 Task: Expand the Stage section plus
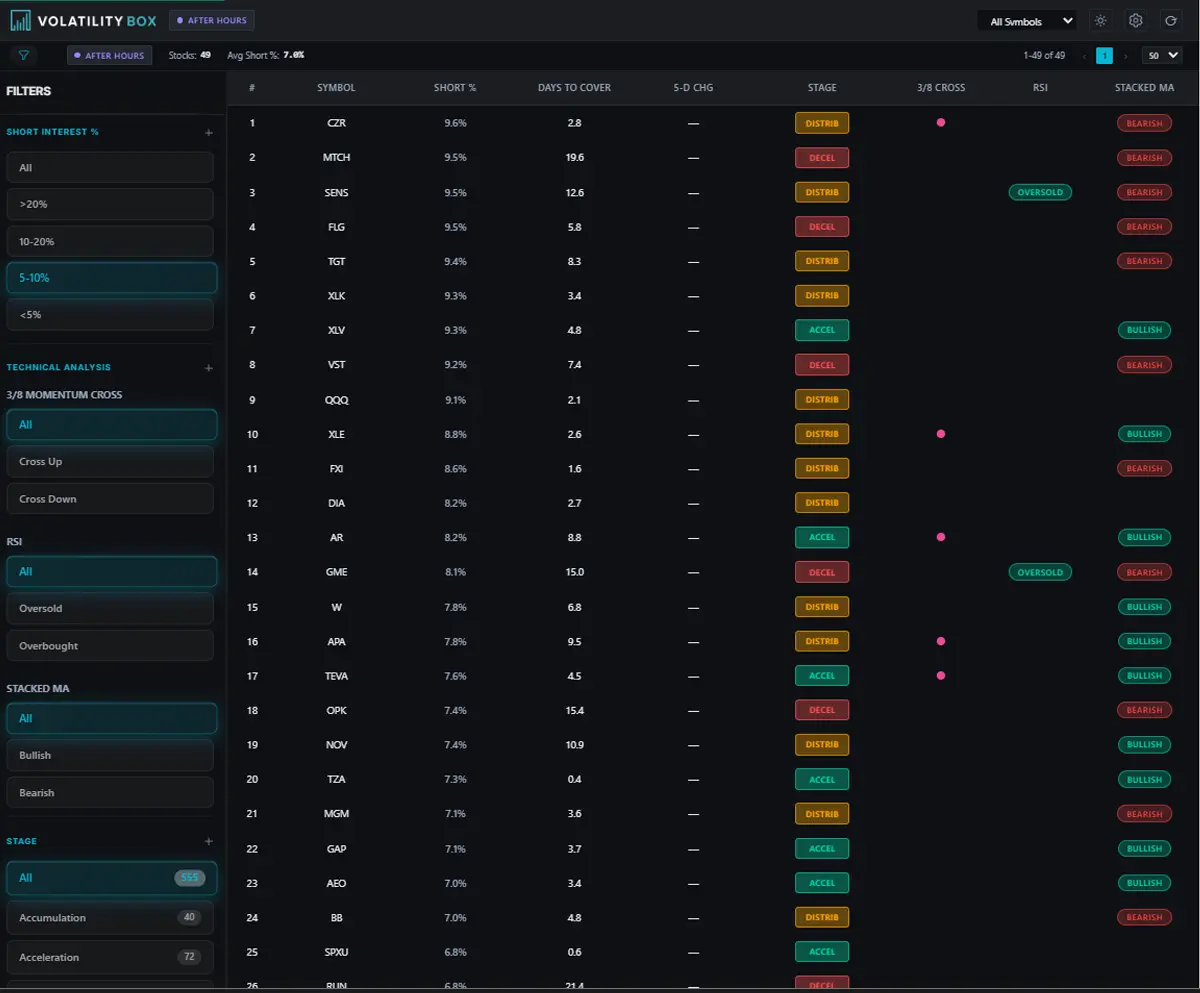pyautogui.click(x=209, y=842)
